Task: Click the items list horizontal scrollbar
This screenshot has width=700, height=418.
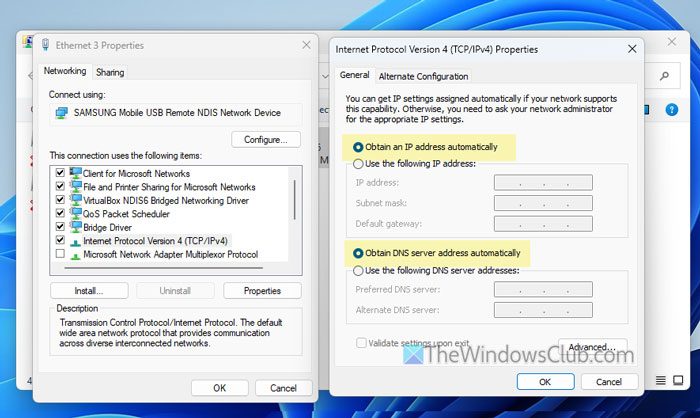Action: coord(163,268)
